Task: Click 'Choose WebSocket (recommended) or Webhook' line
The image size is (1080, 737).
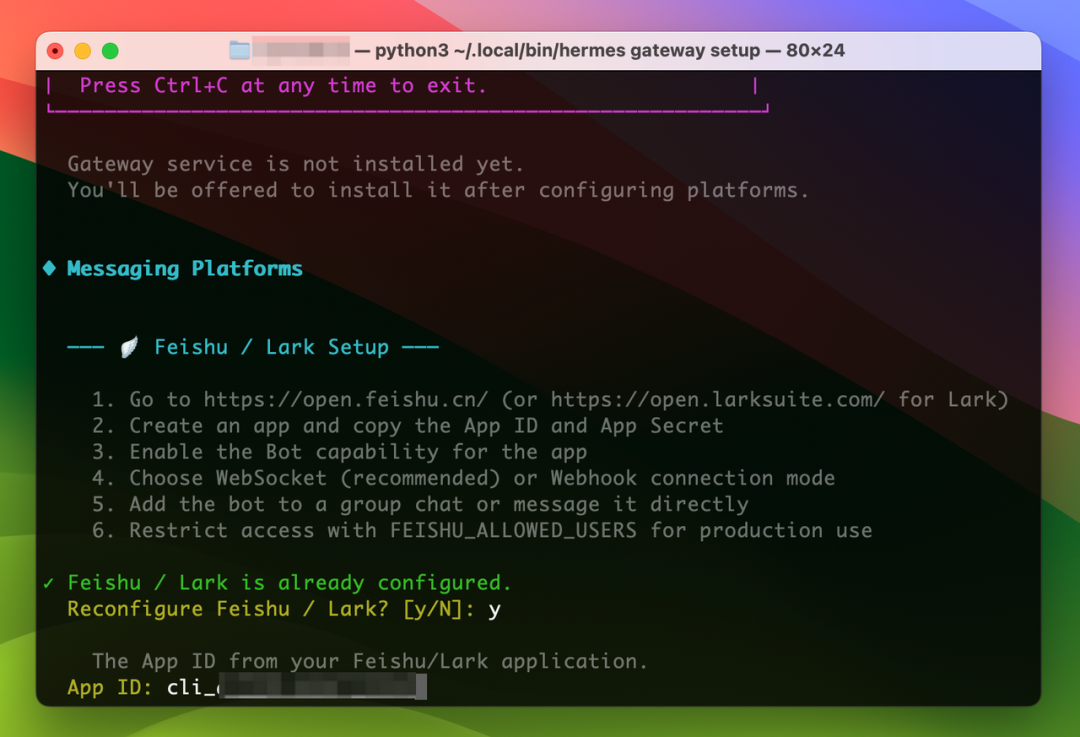Action: 464,478
